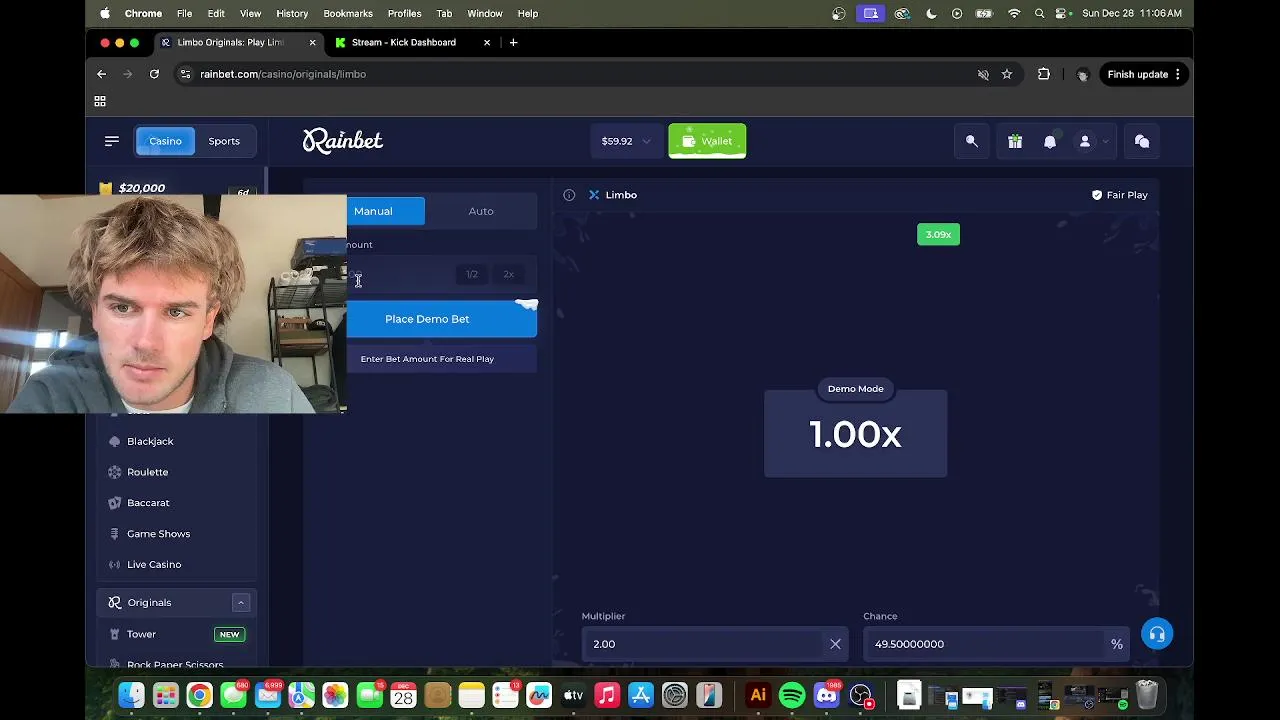Image resolution: width=1280 pixels, height=720 pixels.
Task: Open the chat bubbles icon
Action: click(1142, 141)
